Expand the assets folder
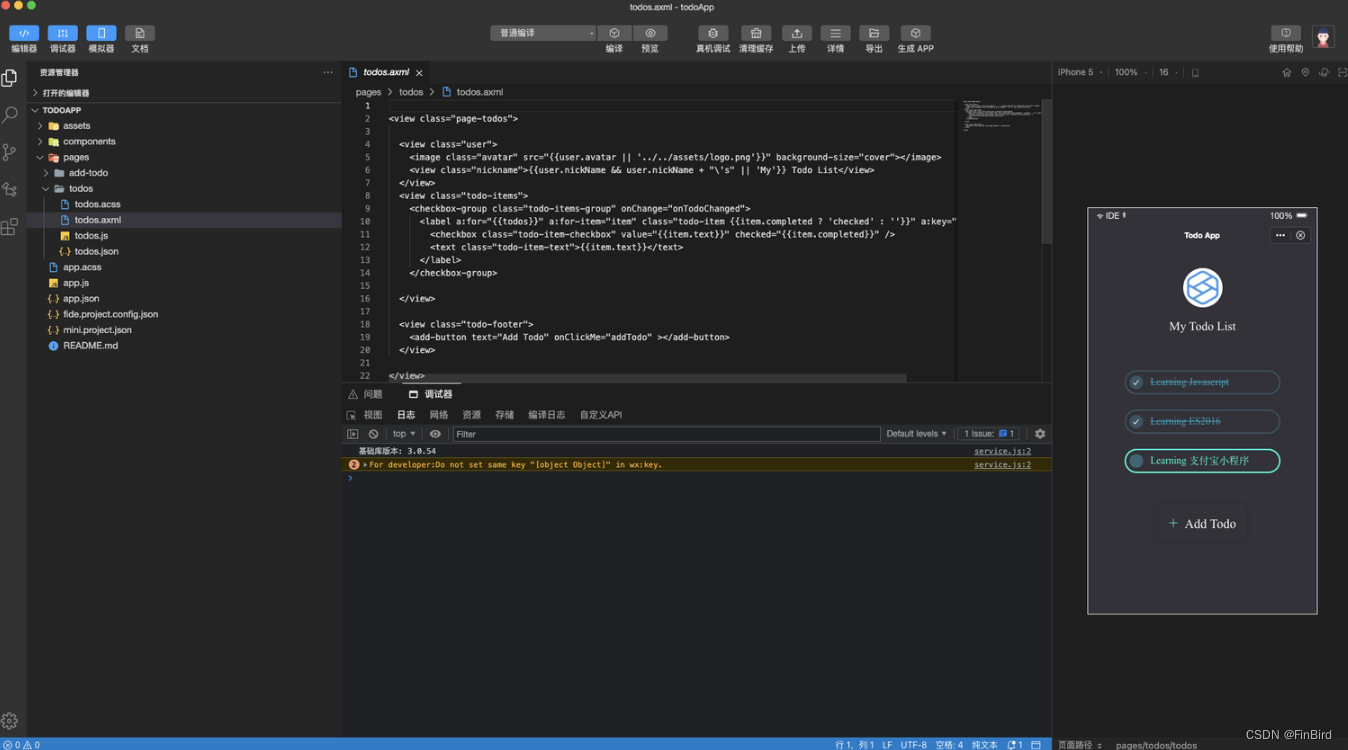Viewport: 1348px width, 750px height. click(x=184, y=126)
